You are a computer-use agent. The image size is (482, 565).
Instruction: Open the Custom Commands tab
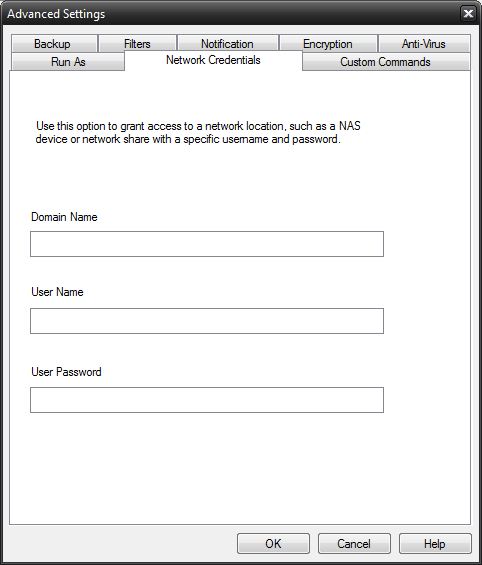(385, 62)
